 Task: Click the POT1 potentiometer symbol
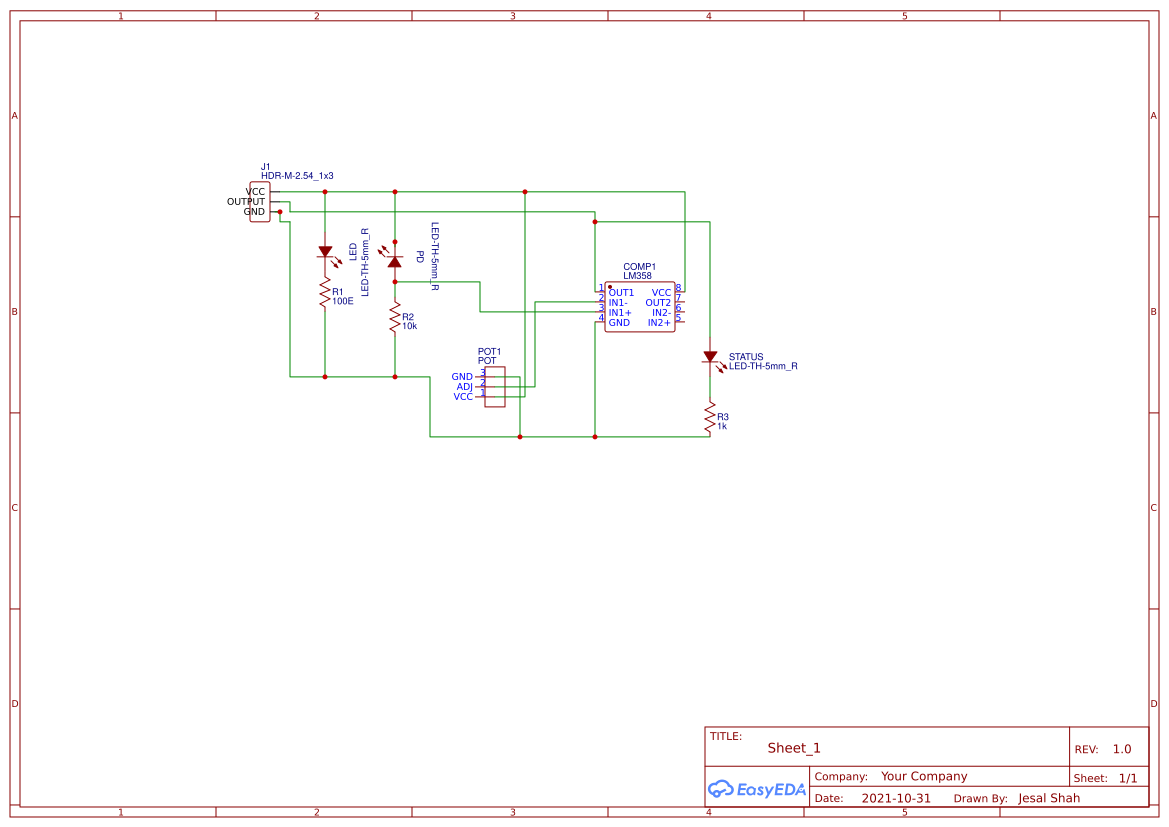[x=495, y=388]
